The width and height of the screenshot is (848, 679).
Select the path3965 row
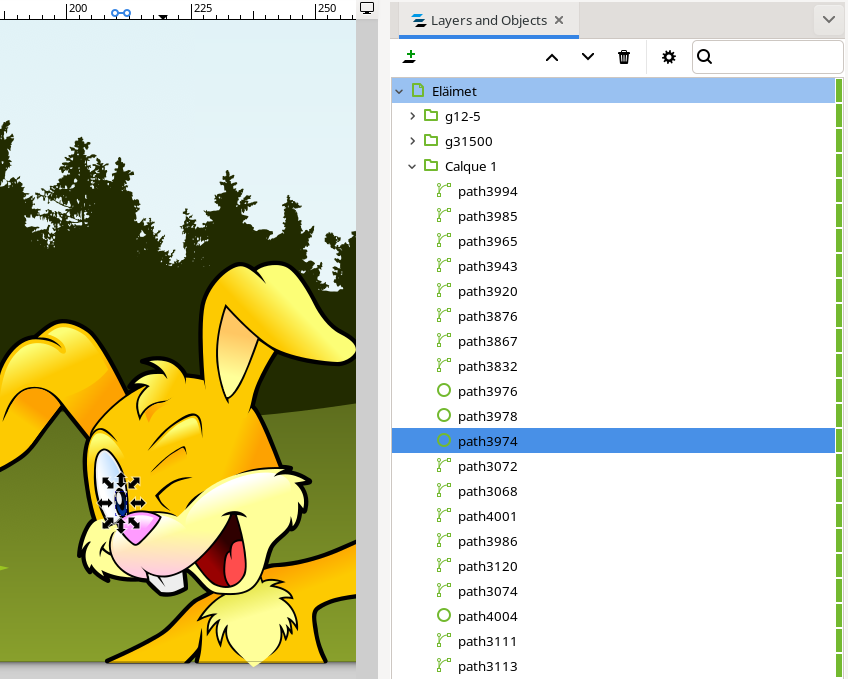coord(613,241)
